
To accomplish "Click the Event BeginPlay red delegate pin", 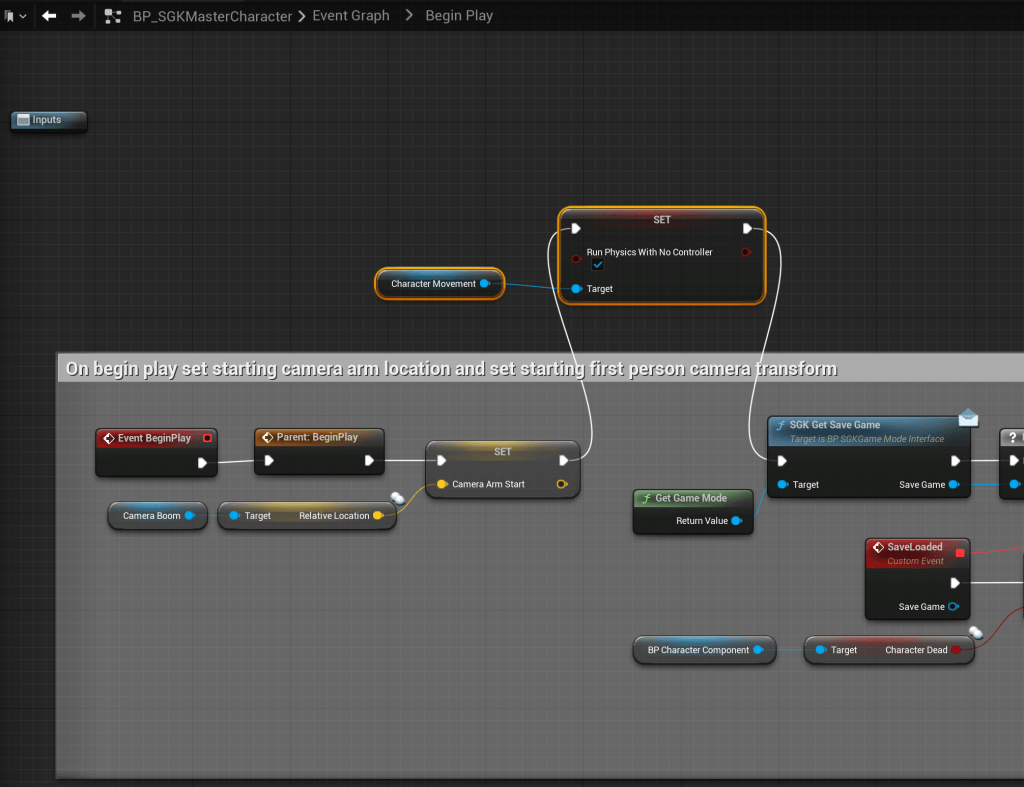I will [207, 438].
